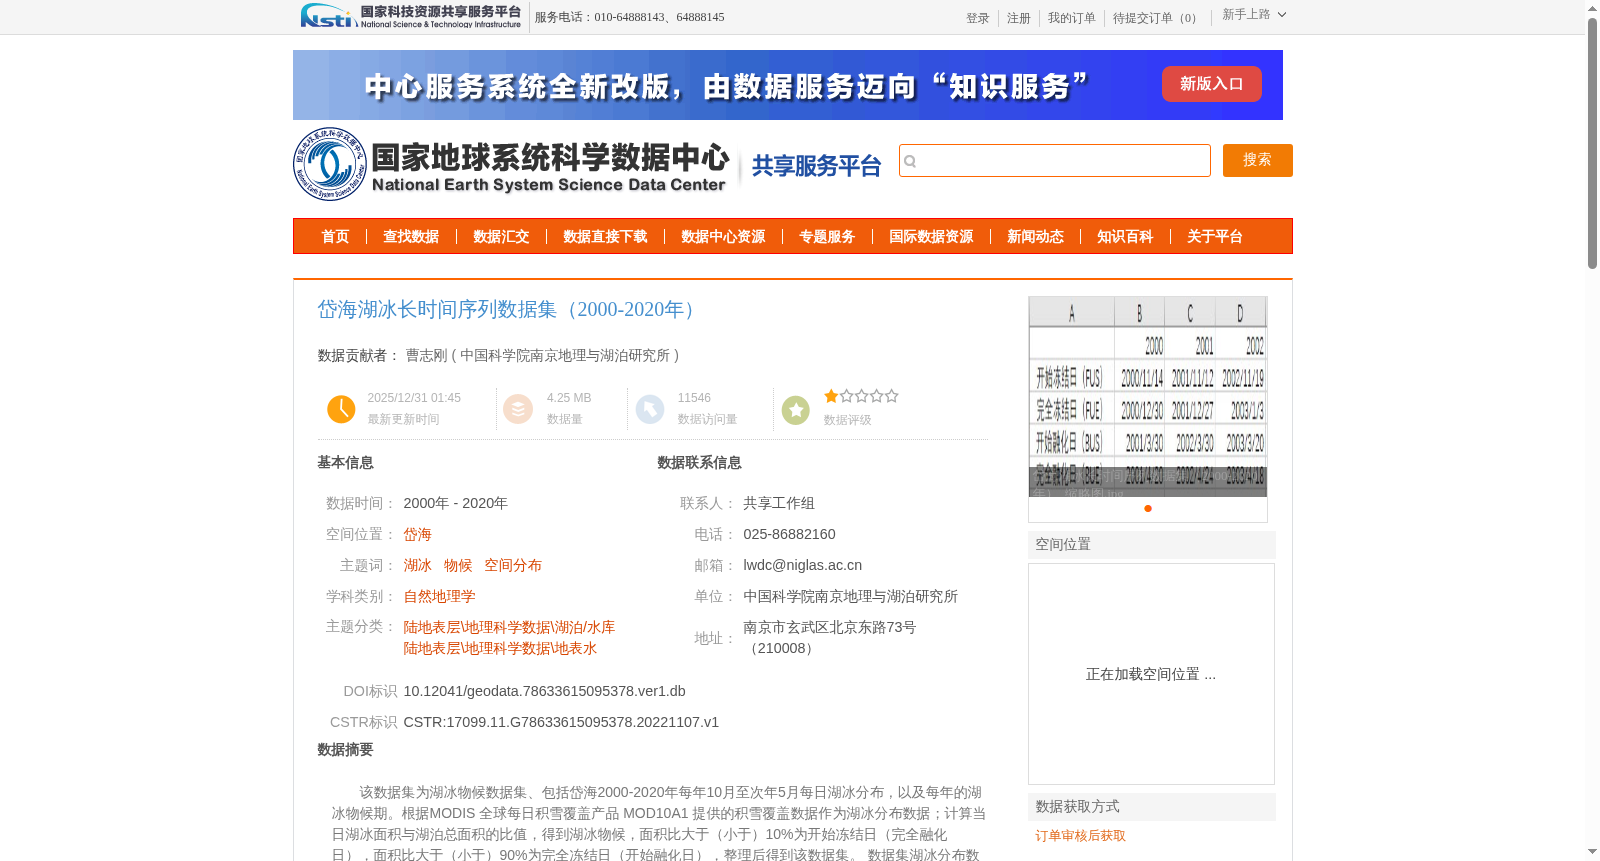Click the email lwdc@niglas.ac.cn
This screenshot has width=1600, height=861.
tap(803, 566)
